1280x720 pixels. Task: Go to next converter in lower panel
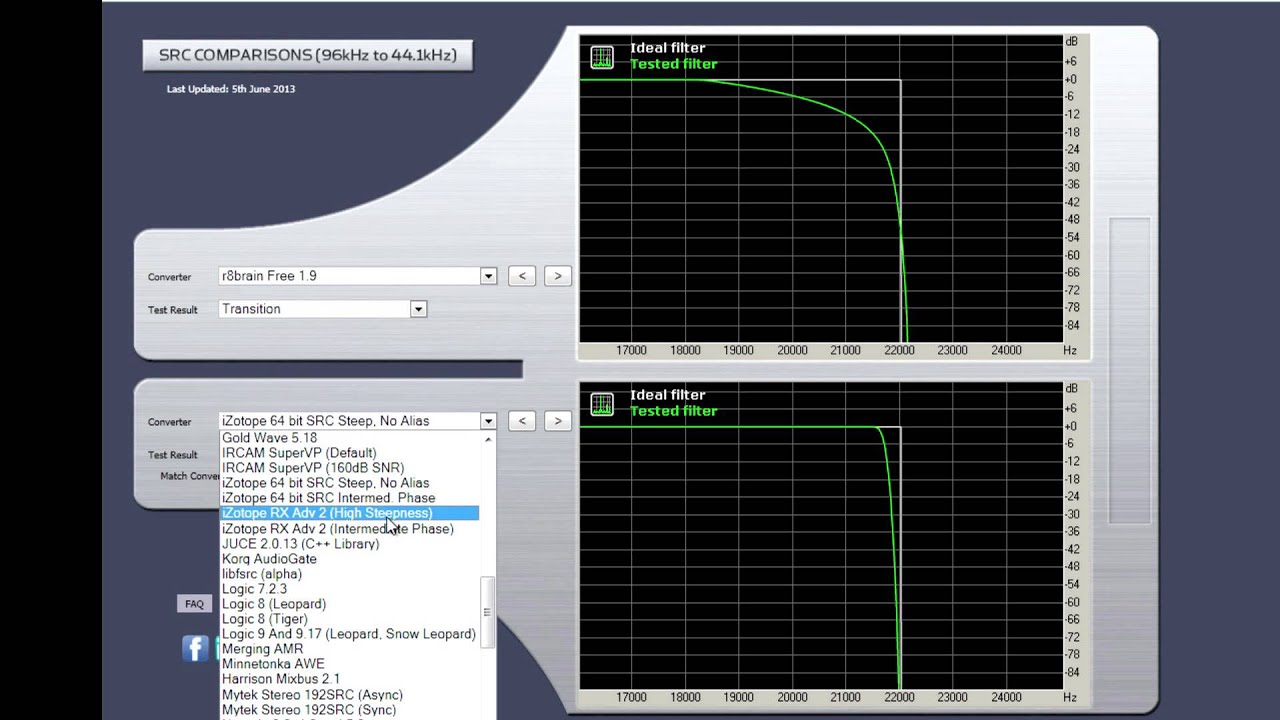click(558, 421)
